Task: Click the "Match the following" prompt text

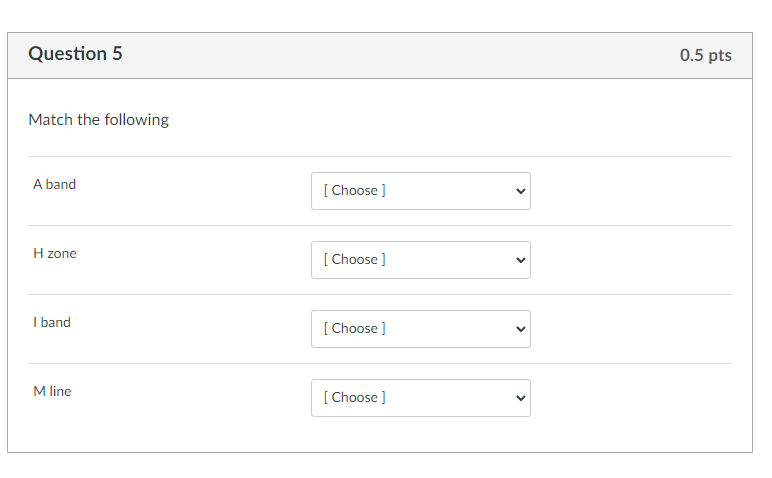Action: click(98, 120)
